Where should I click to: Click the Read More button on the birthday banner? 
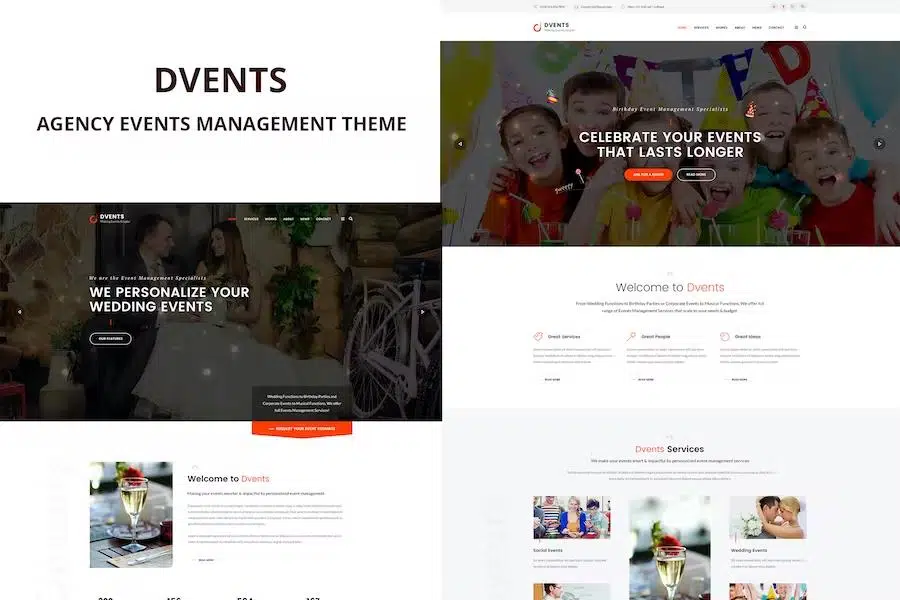coord(696,174)
